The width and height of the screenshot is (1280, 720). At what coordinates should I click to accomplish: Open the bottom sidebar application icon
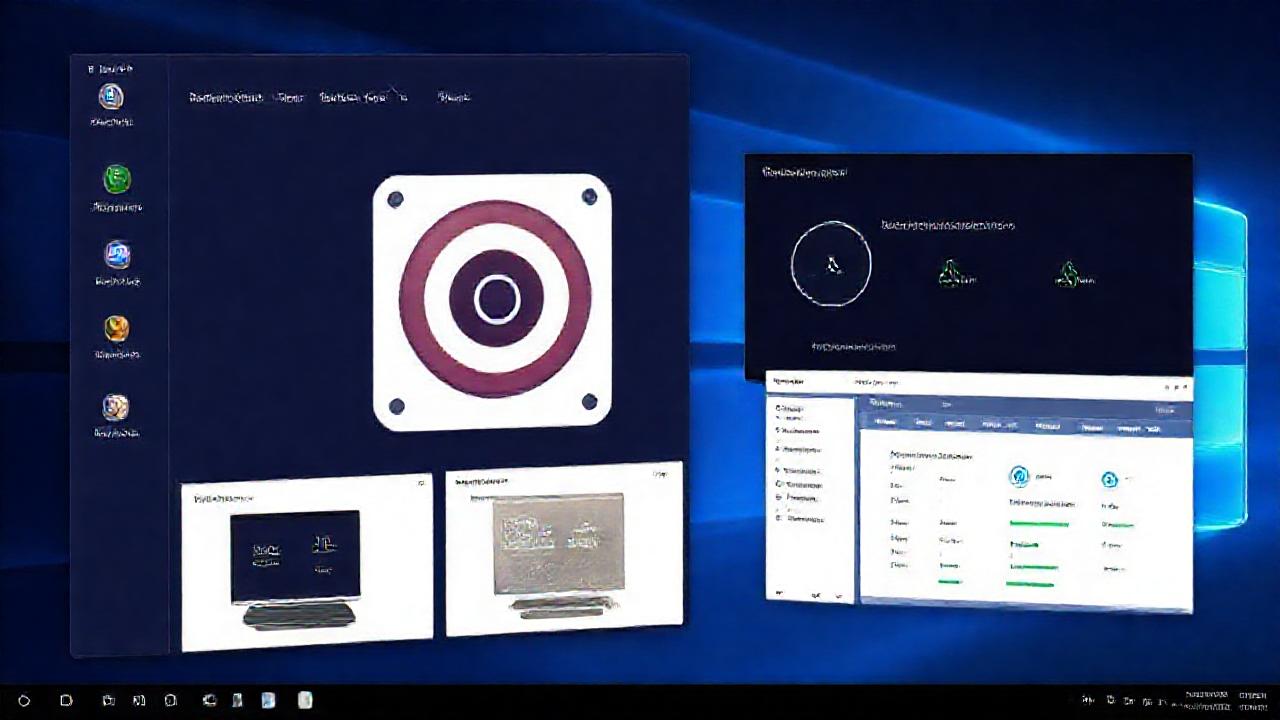click(x=117, y=407)
